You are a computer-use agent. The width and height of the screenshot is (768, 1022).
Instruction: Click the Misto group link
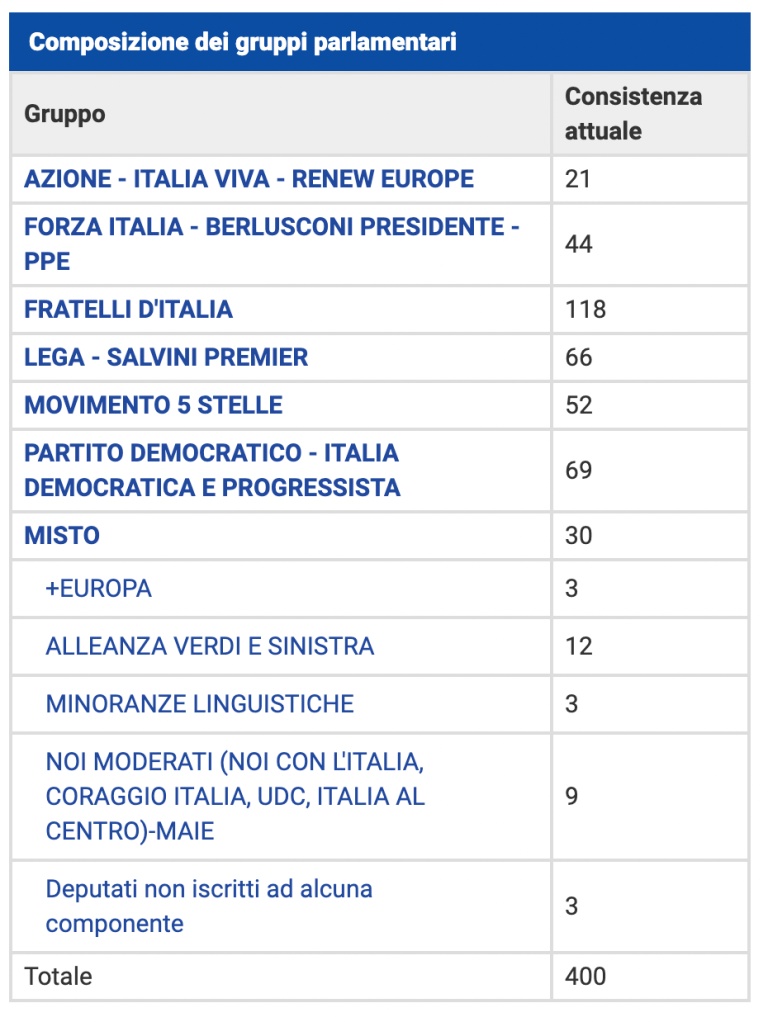[x=62, y=535]
